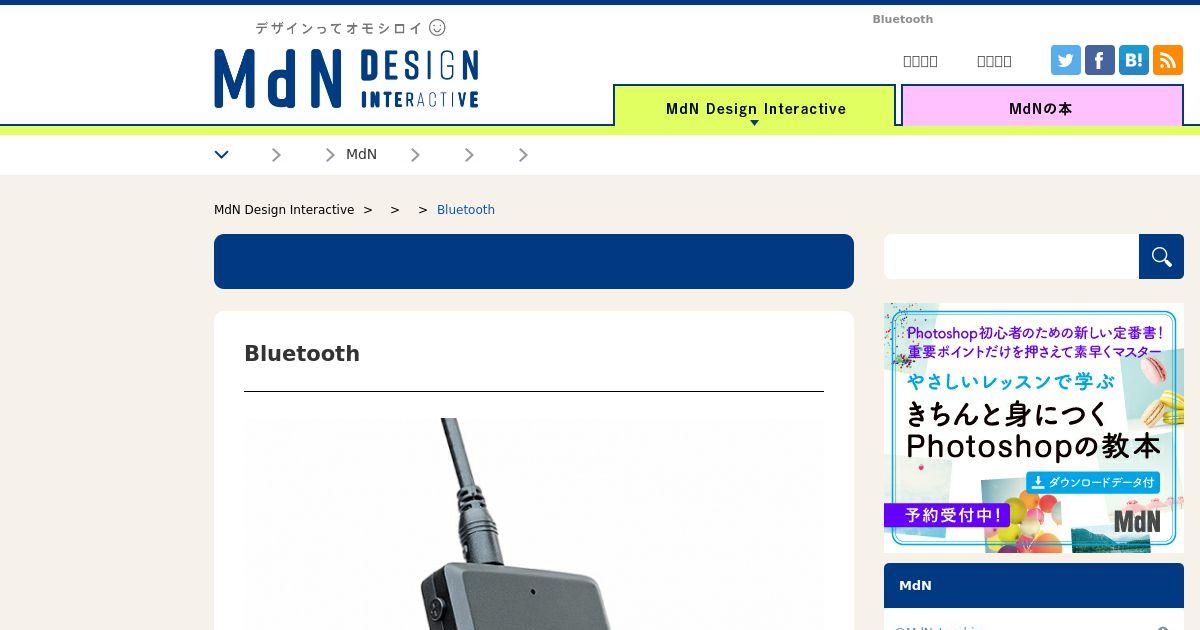Click the Bluetooth breadcrumb link
1200x630 pixels.
click(x=466, y=210)
